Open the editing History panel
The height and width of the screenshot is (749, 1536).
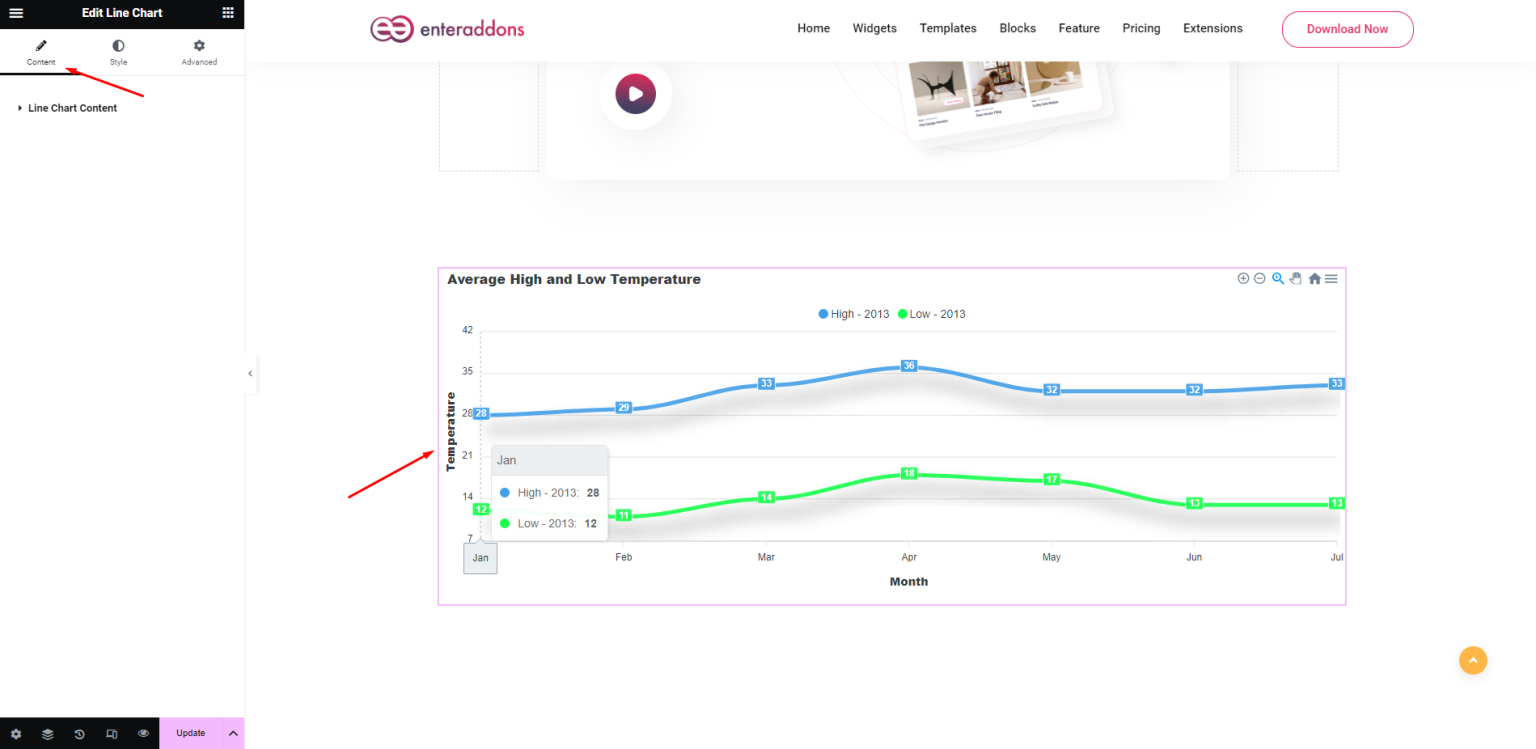(79, 733)
